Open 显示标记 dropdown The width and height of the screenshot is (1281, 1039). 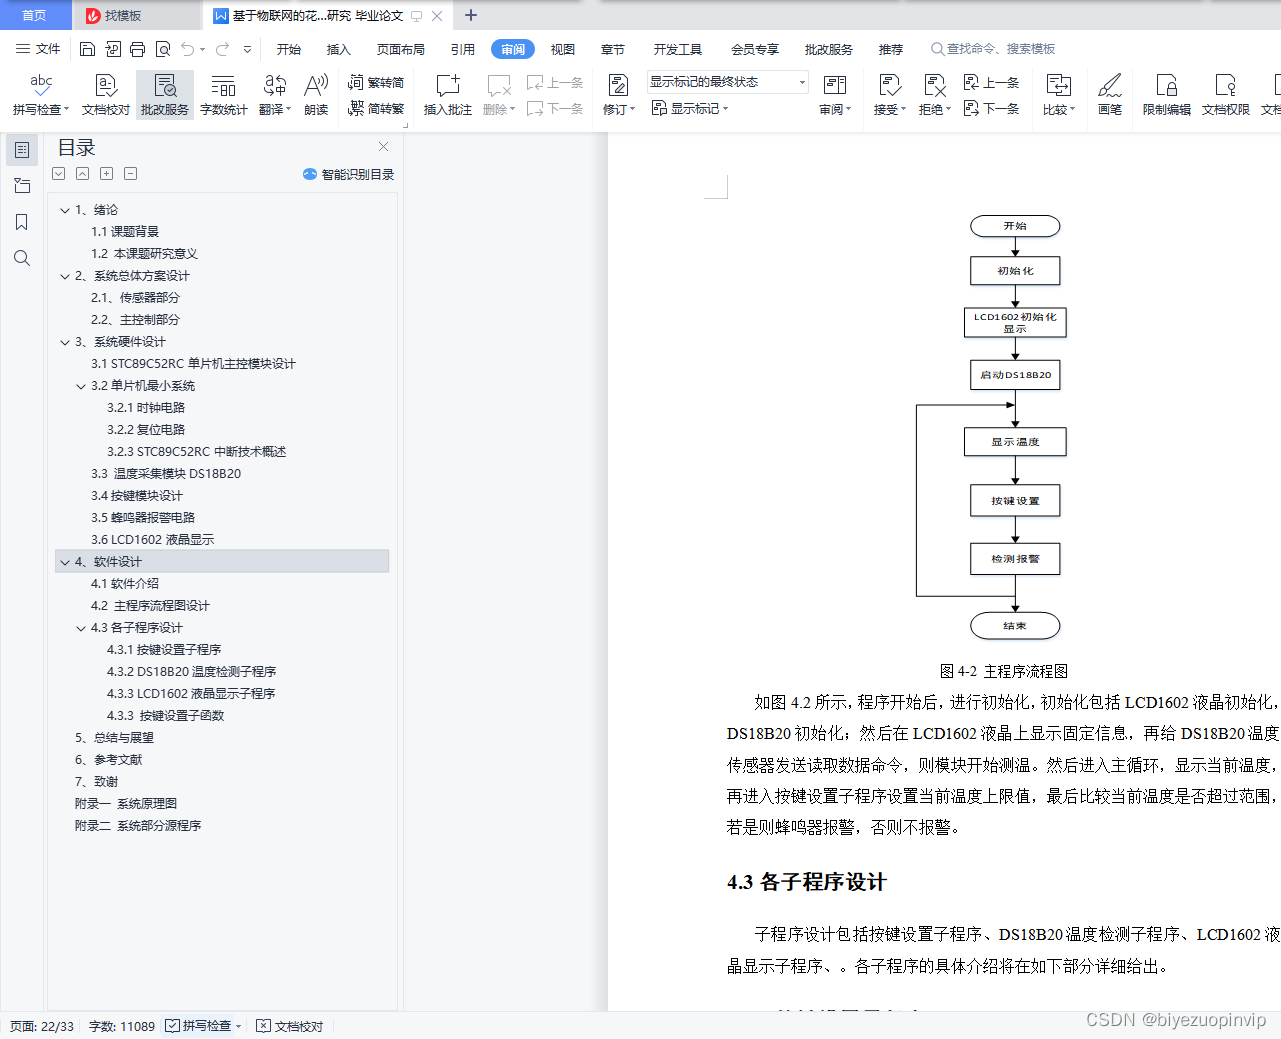point(690,108)
